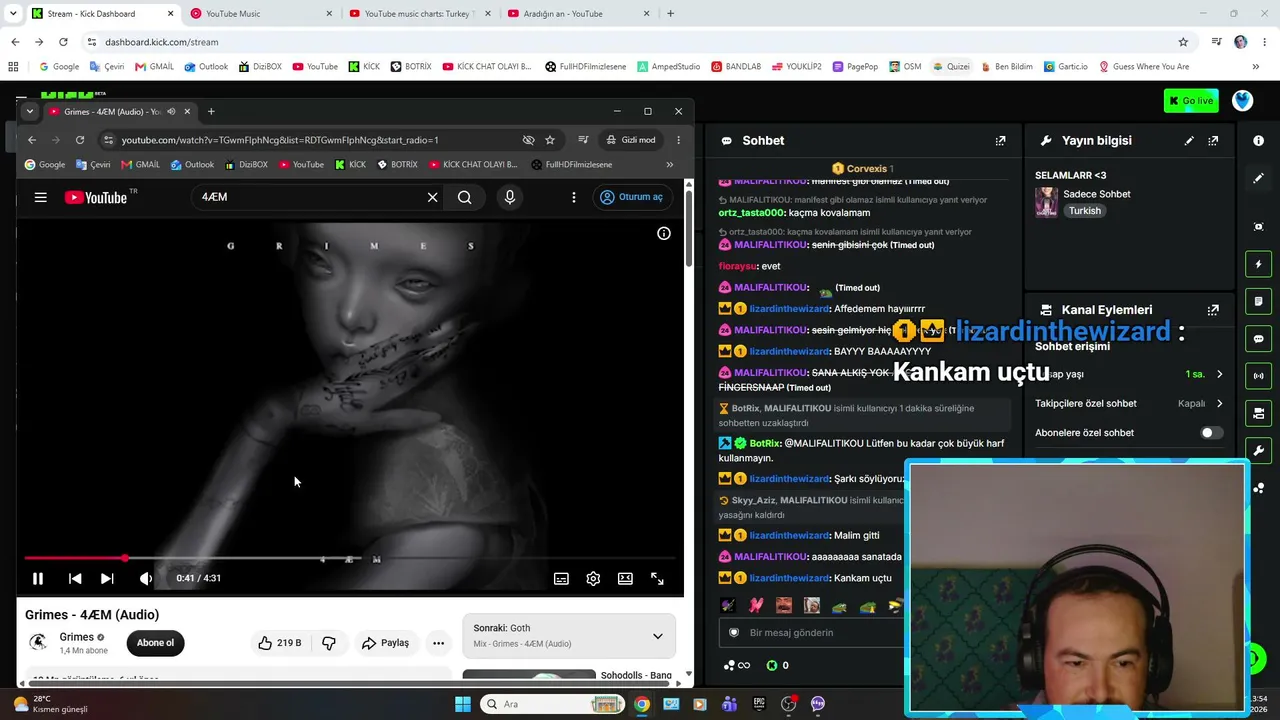
Task: Clear the YouTube search box text
Action: coord(432,197)
